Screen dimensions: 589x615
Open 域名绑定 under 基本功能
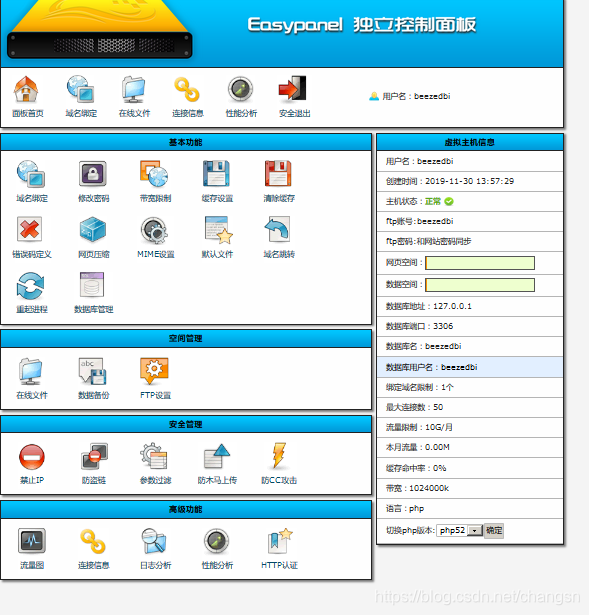(31, 174)
